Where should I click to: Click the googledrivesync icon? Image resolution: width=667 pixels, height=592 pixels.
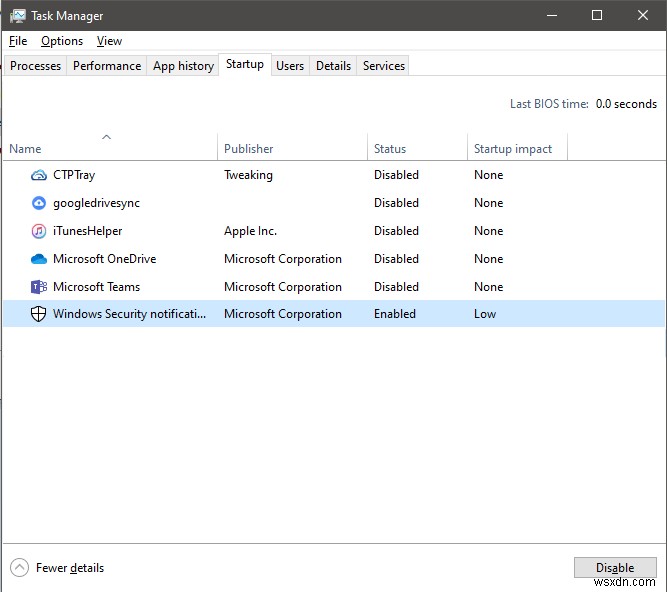(39, 203)
